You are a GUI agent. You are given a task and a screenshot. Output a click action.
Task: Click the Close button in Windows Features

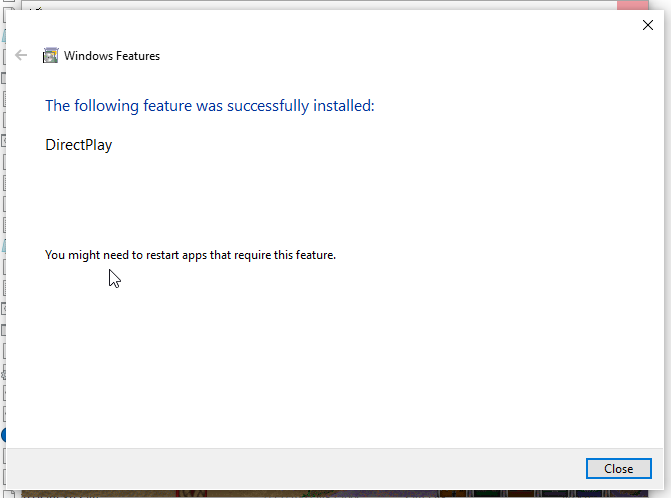click(x=618, y=468)
